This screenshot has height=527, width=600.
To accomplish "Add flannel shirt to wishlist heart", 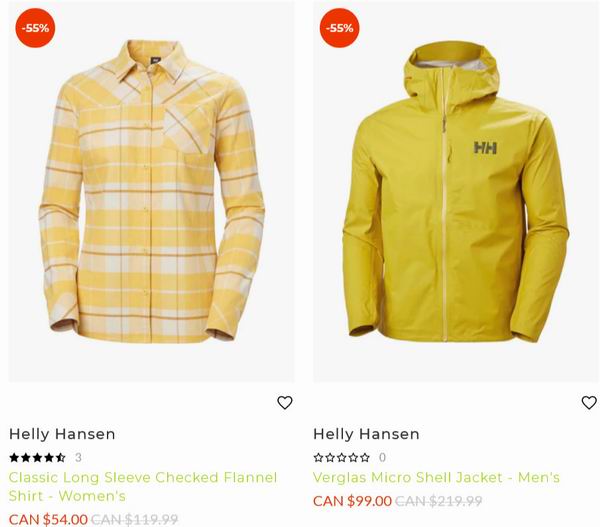I will pyautogui.click(x=285, y=403).
